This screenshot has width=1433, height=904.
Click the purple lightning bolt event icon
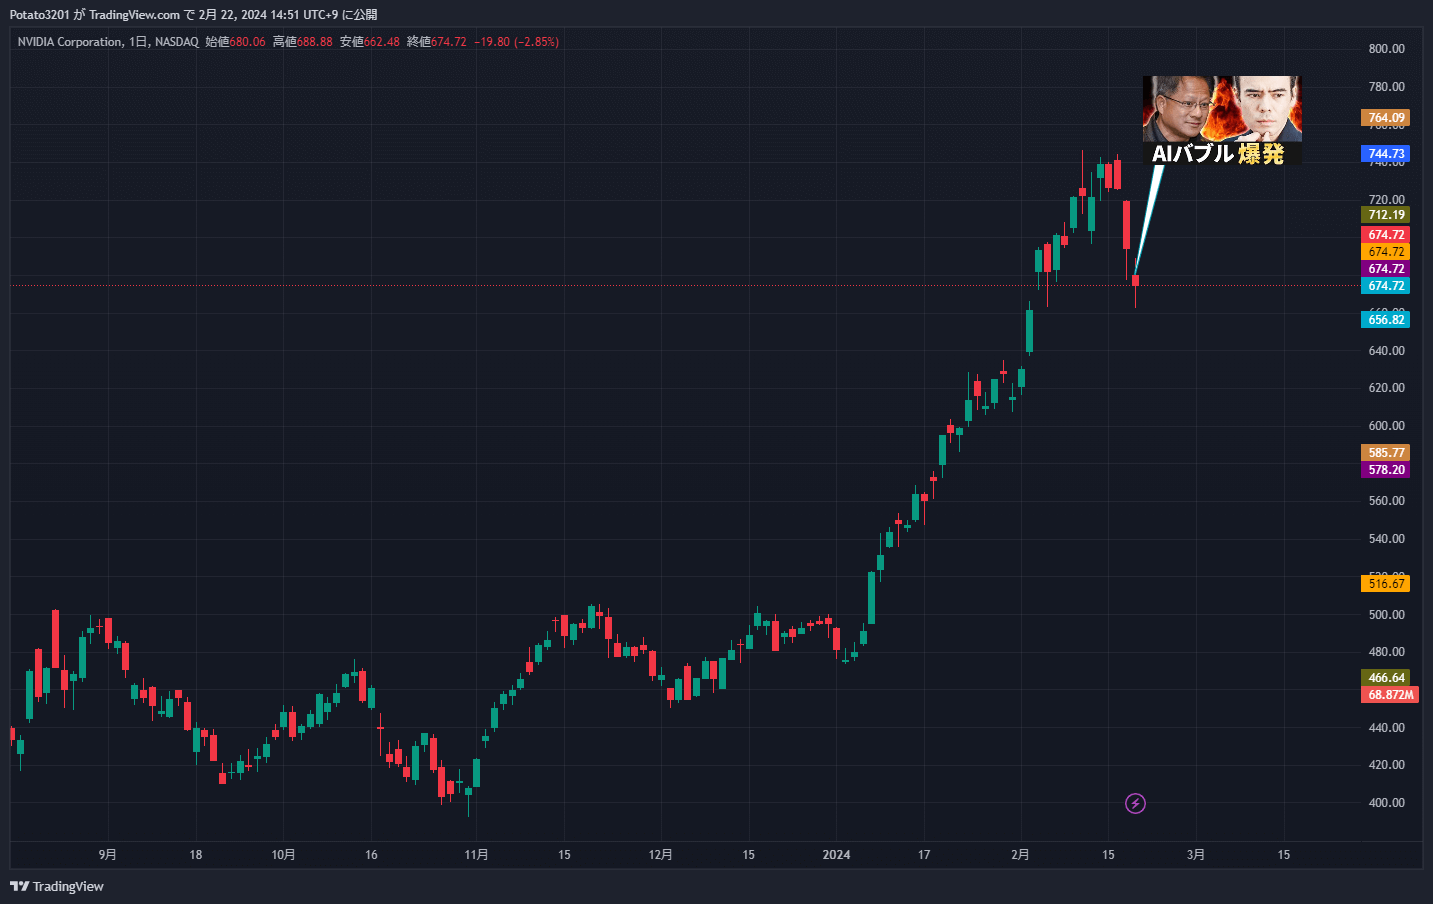pos(1135,803)
